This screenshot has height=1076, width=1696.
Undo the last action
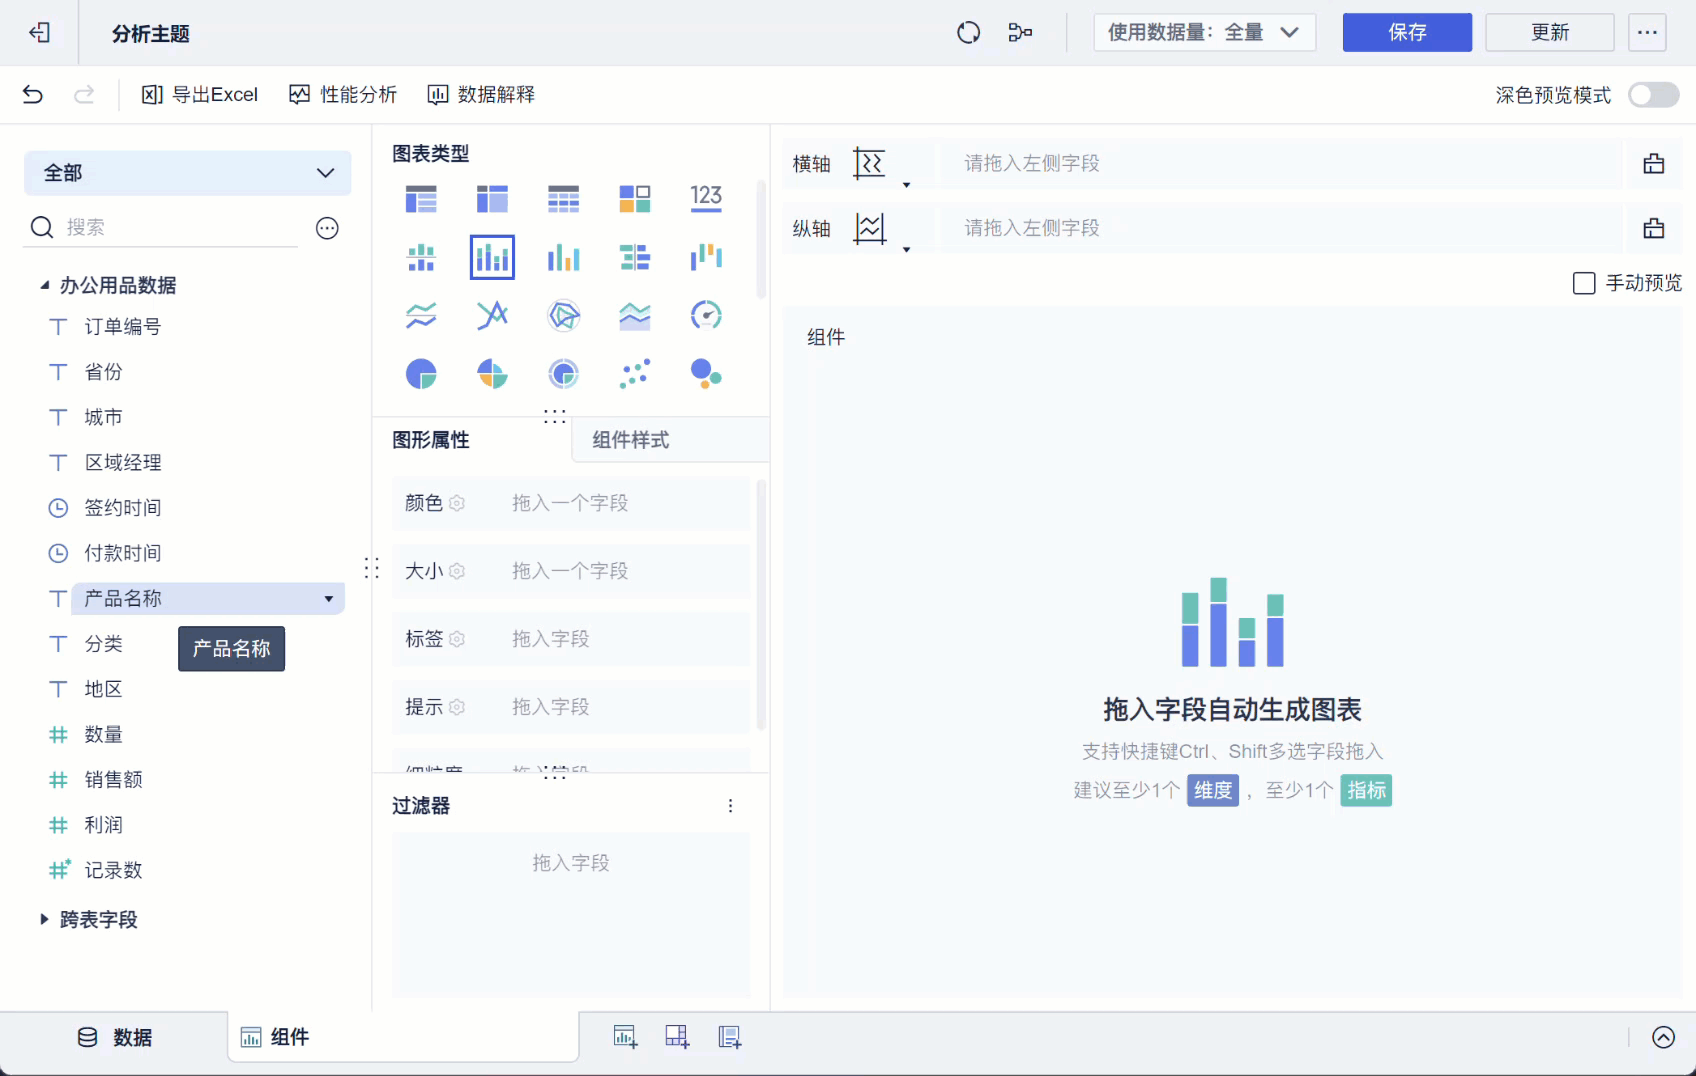pos(33,95)
